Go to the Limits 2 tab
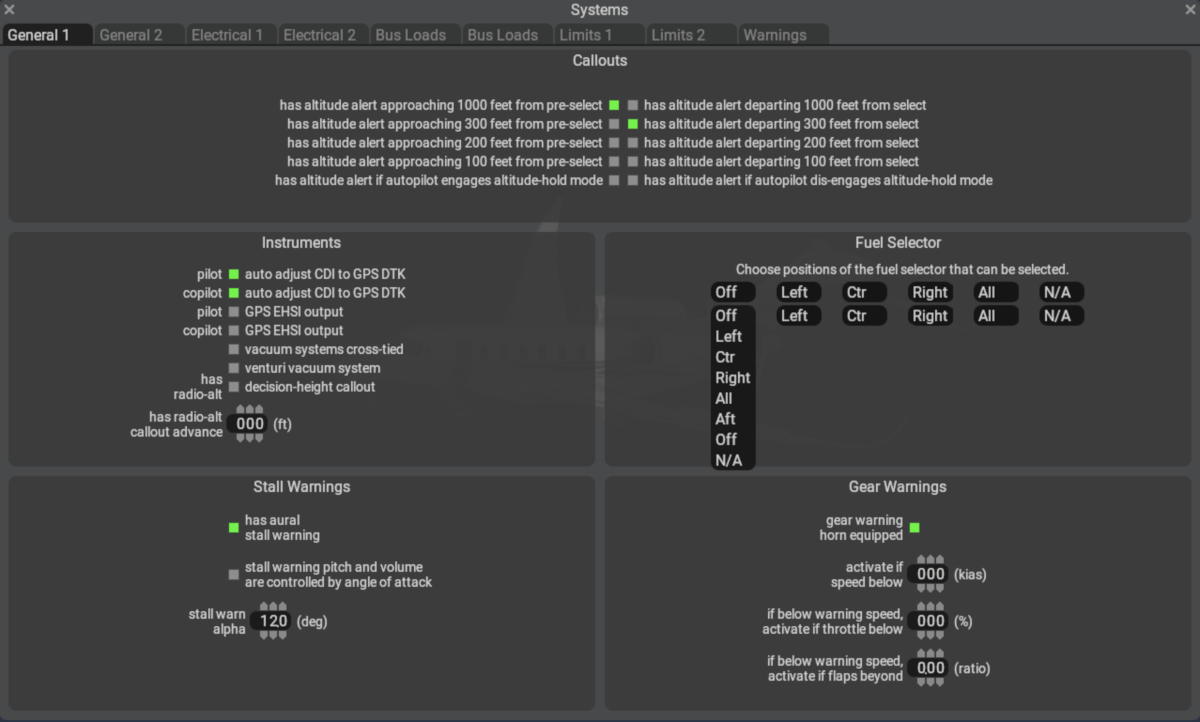The height and width of the screenshot is (722, 1200). (x=679, y=35)
